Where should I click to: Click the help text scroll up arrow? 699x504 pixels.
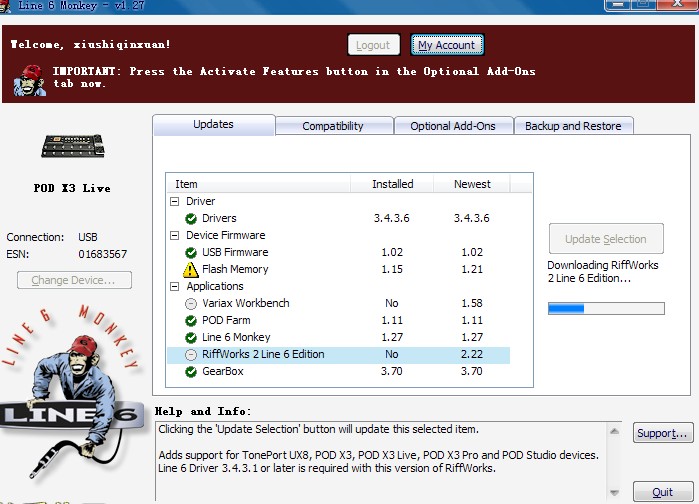(614, 431)
